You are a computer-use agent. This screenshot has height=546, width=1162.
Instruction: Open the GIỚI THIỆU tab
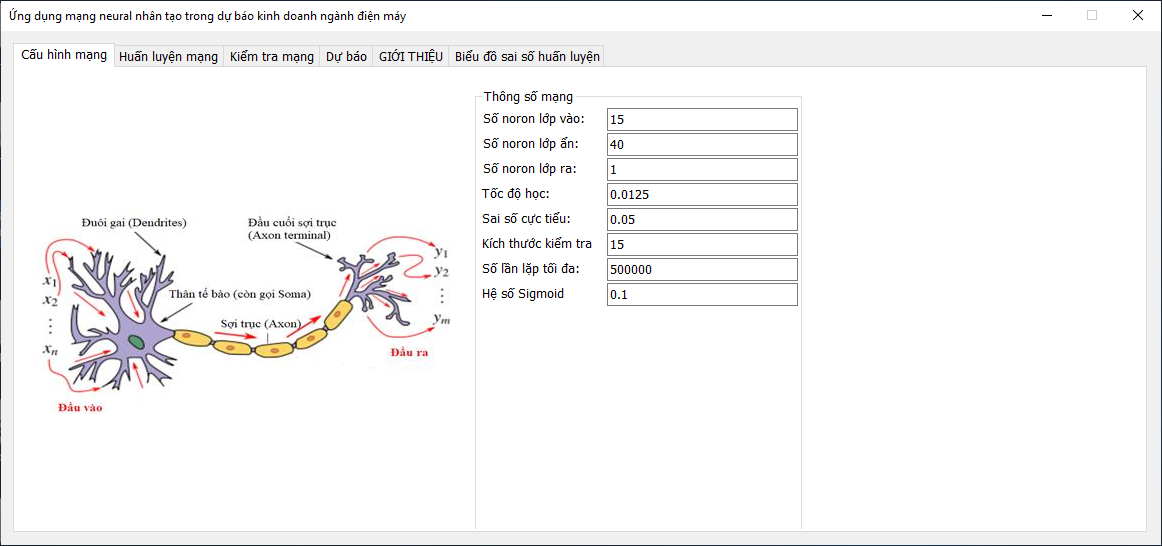pos(411,57)
